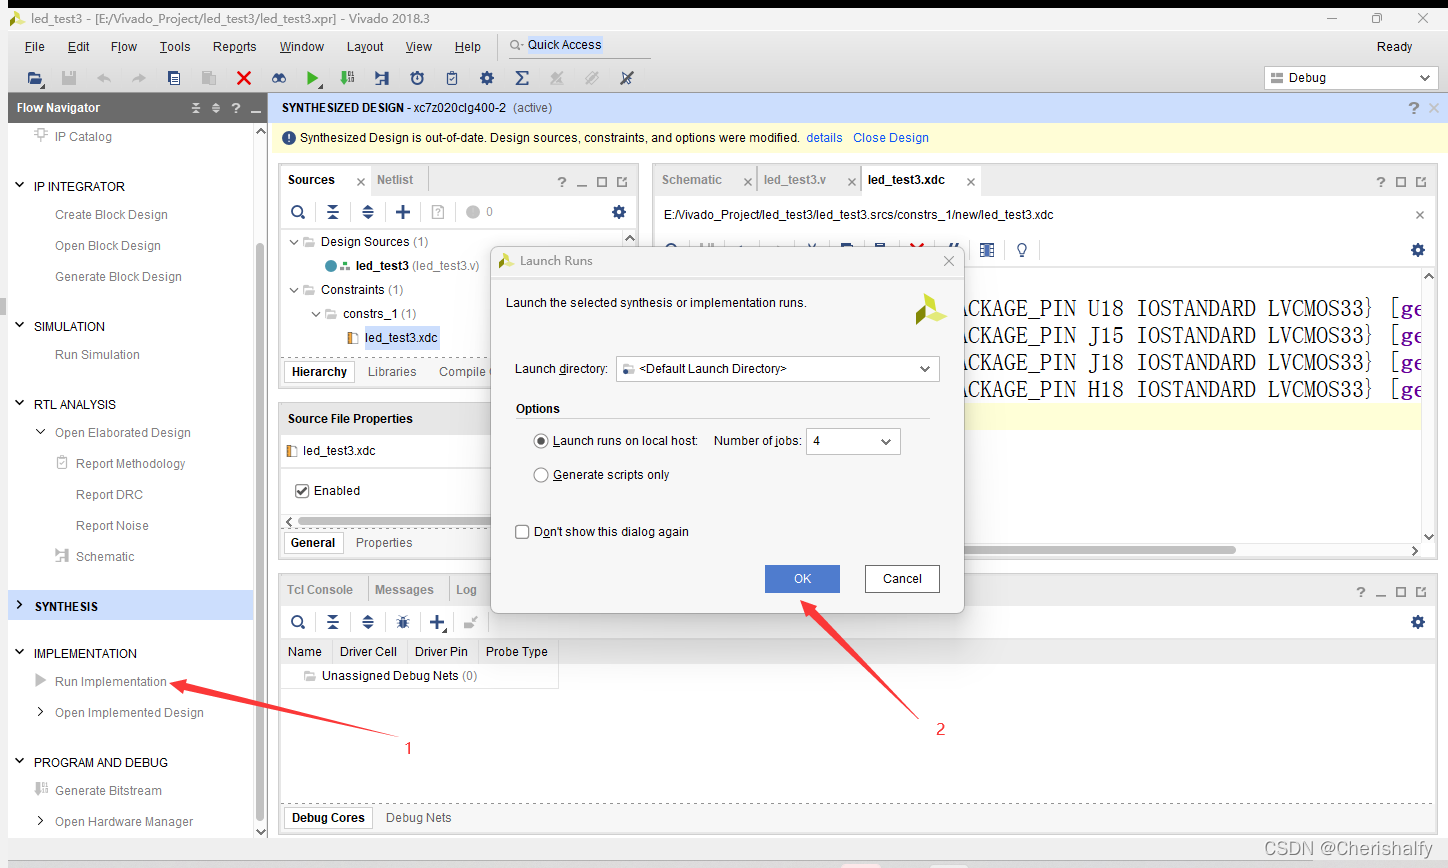Open Flow Navigator help question mark
1448x868 pixels.
click(x=236, y=108)
